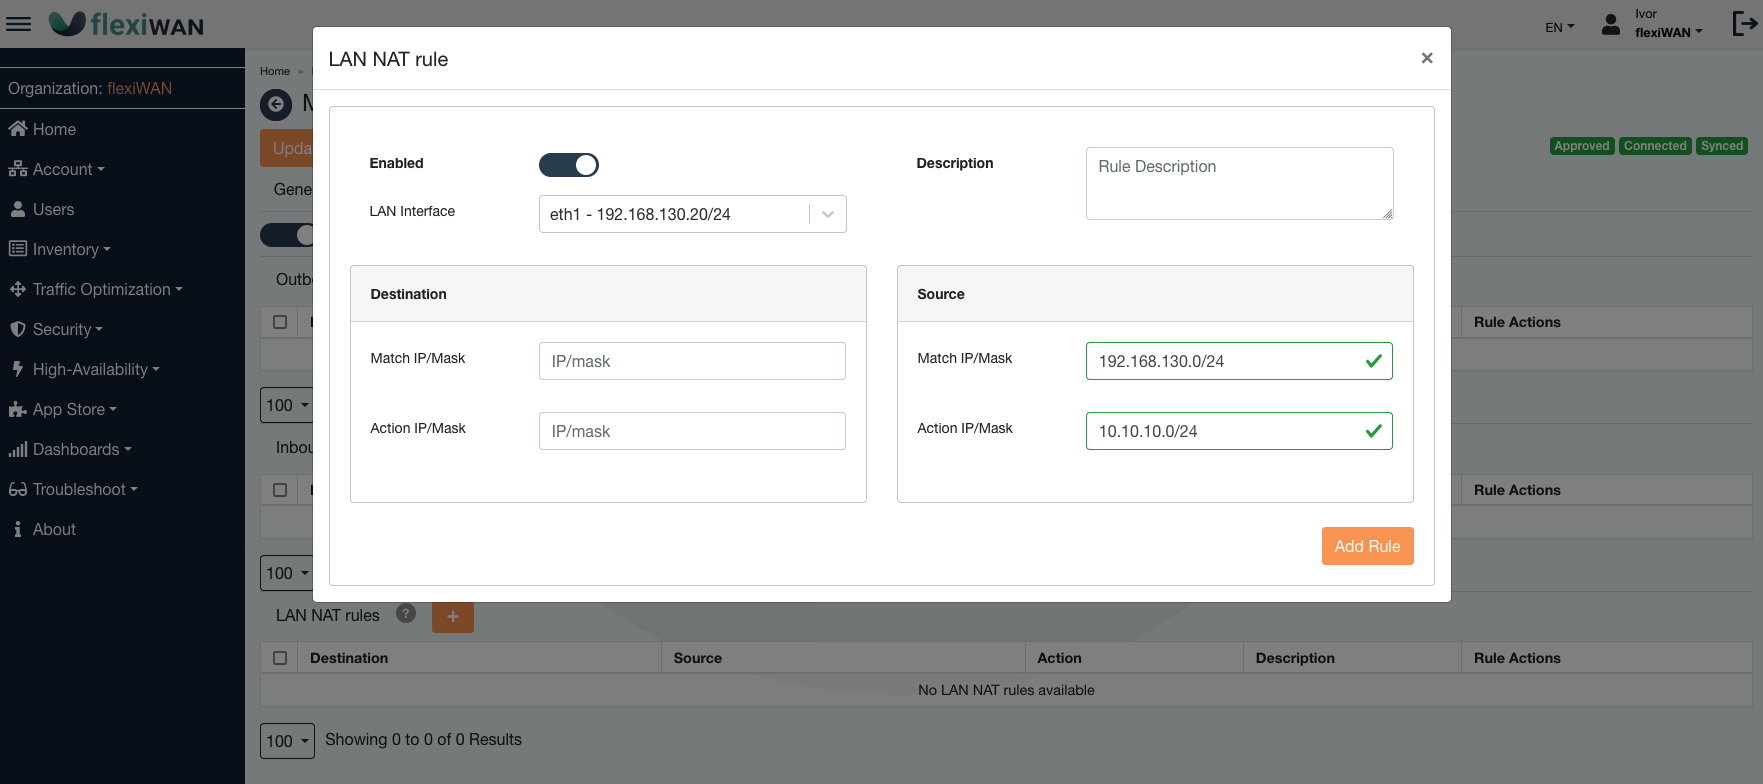
Task: Open Home in the sidebar
Action: [x=54, y=129]
